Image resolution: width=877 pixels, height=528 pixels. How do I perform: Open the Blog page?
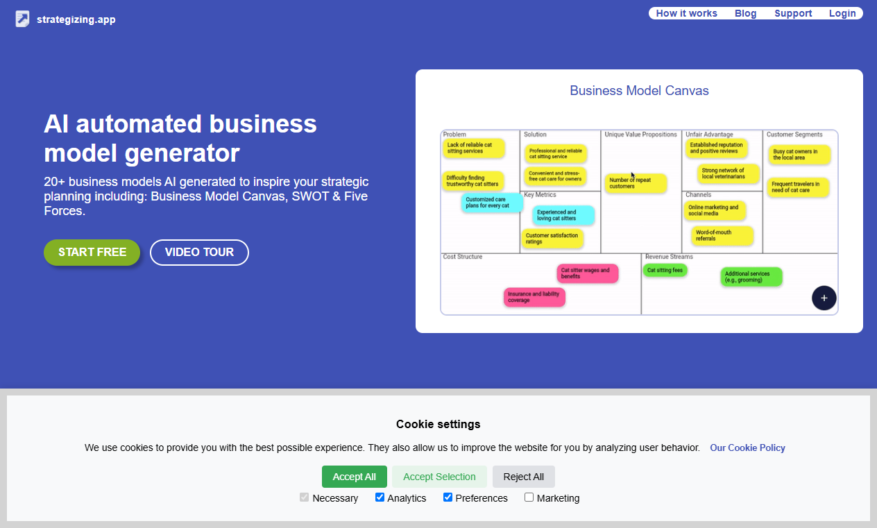(745, 13)
